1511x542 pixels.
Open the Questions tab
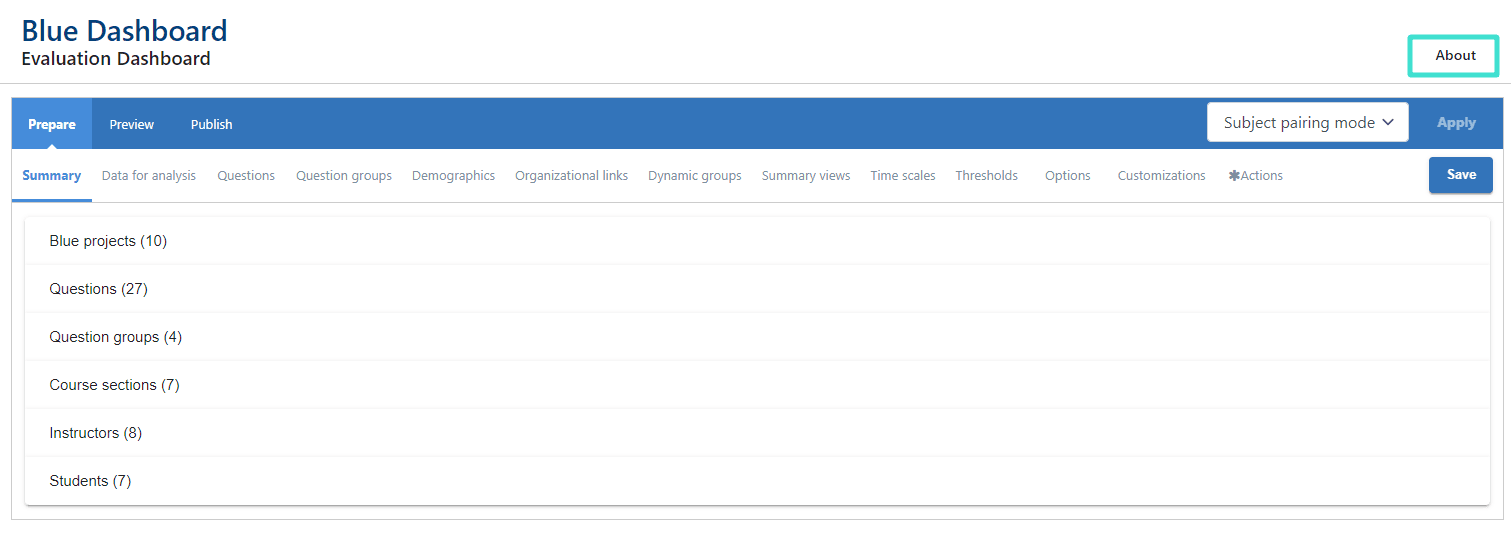(x=246, y=175)
